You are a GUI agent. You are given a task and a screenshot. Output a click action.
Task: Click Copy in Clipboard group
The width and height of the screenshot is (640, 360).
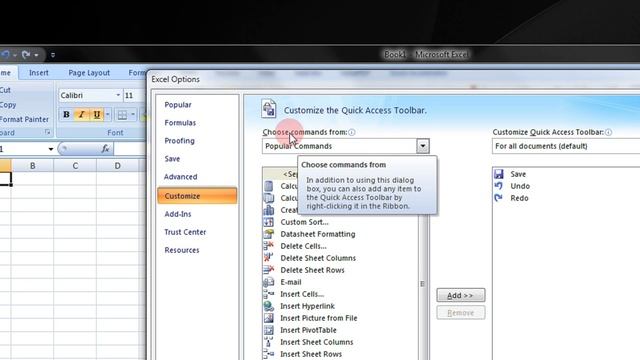coord(8,105)
